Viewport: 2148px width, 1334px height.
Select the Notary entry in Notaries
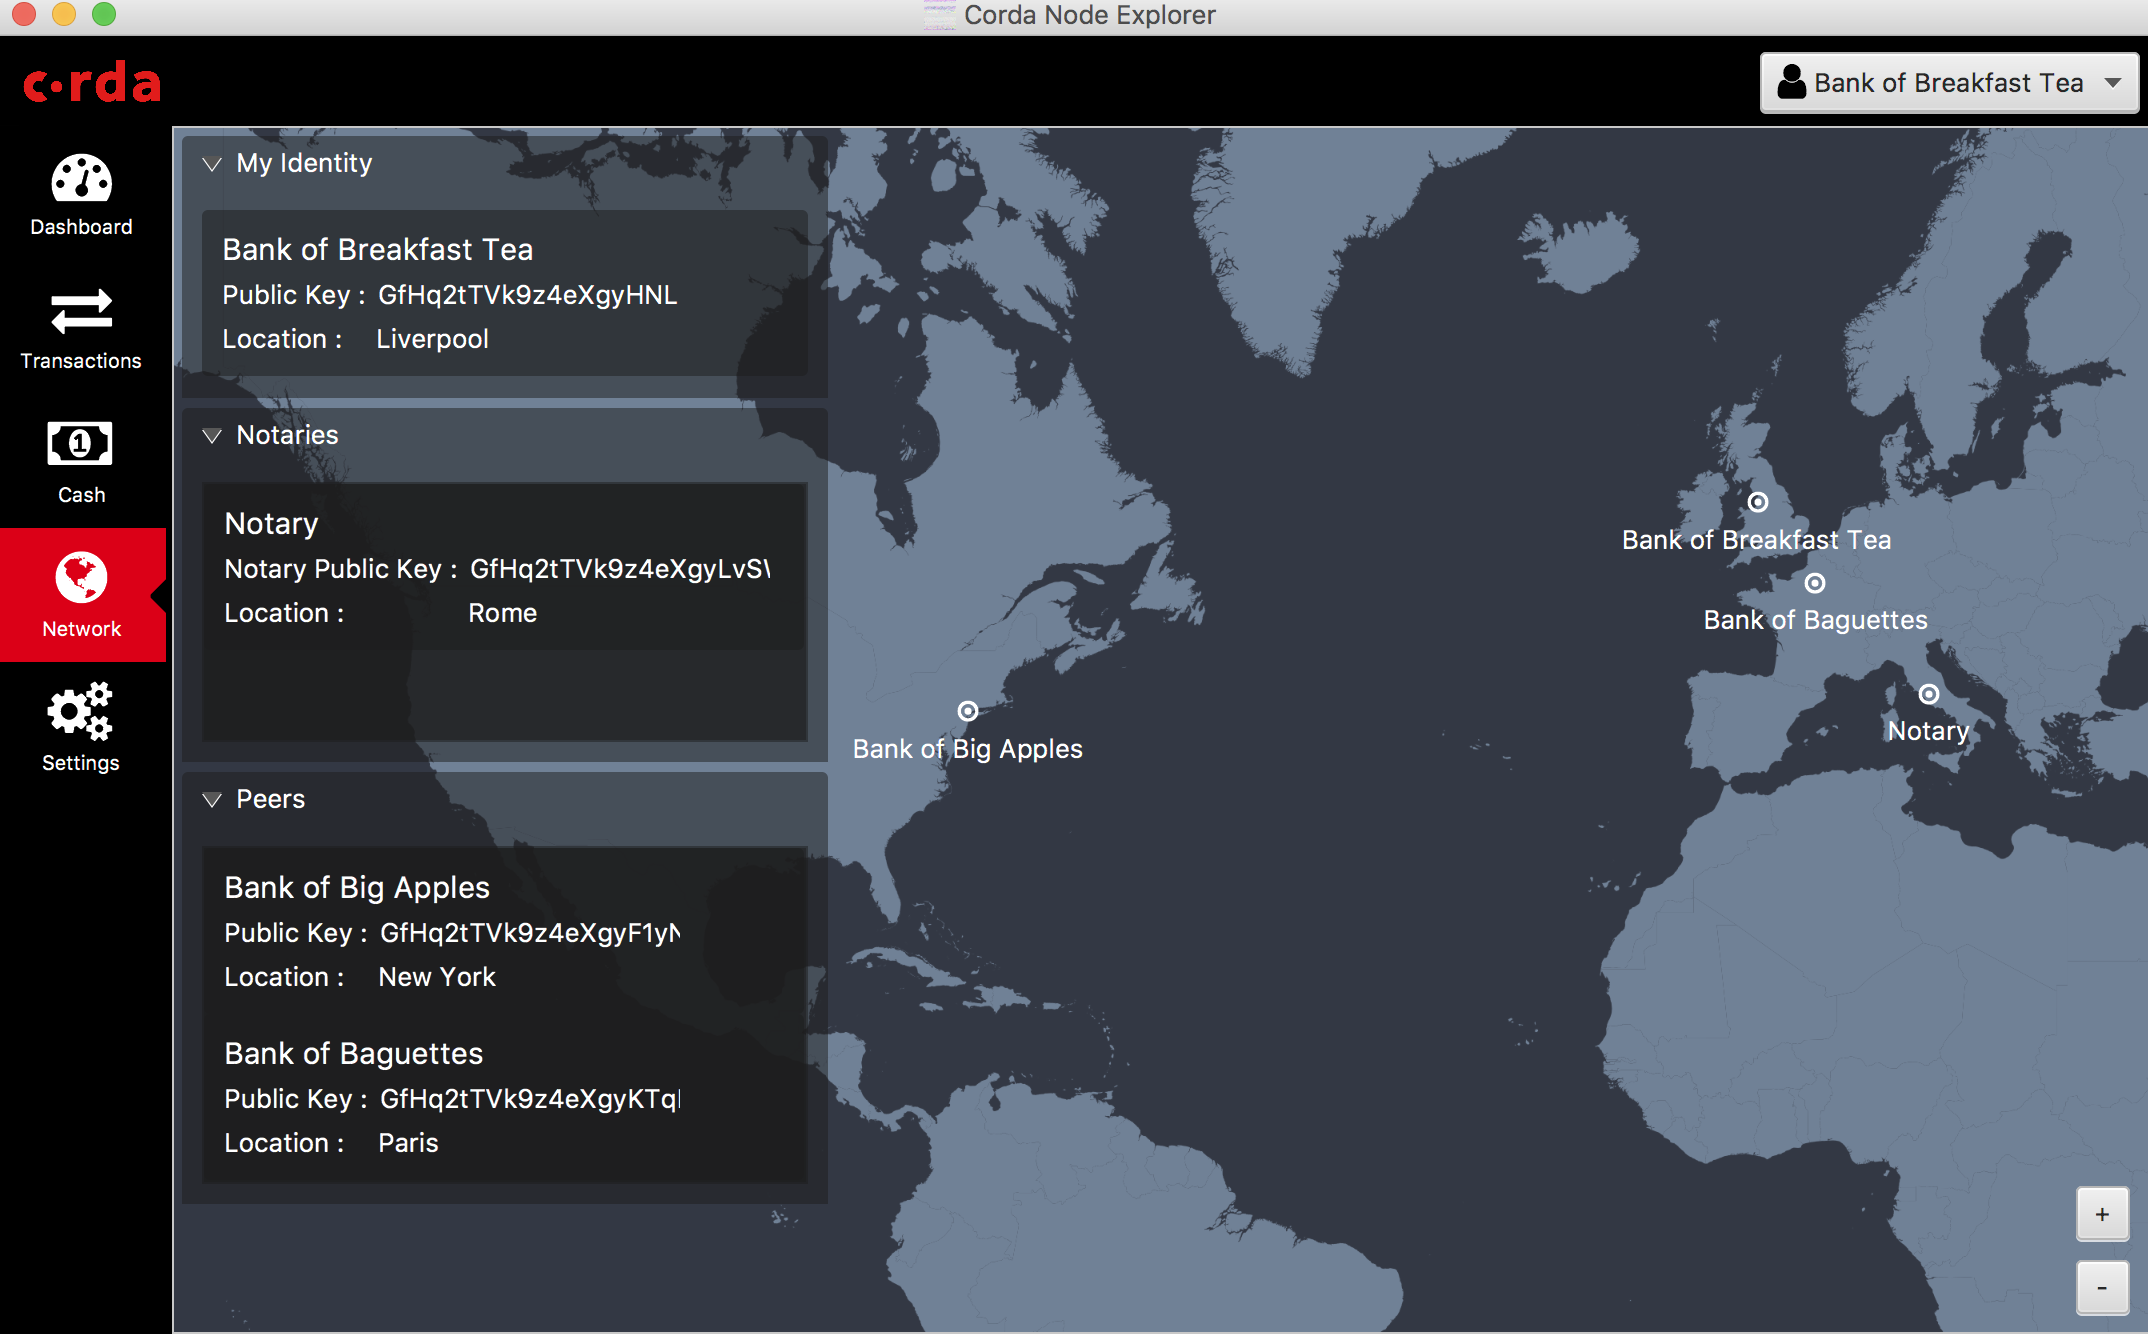click(505, 567)
